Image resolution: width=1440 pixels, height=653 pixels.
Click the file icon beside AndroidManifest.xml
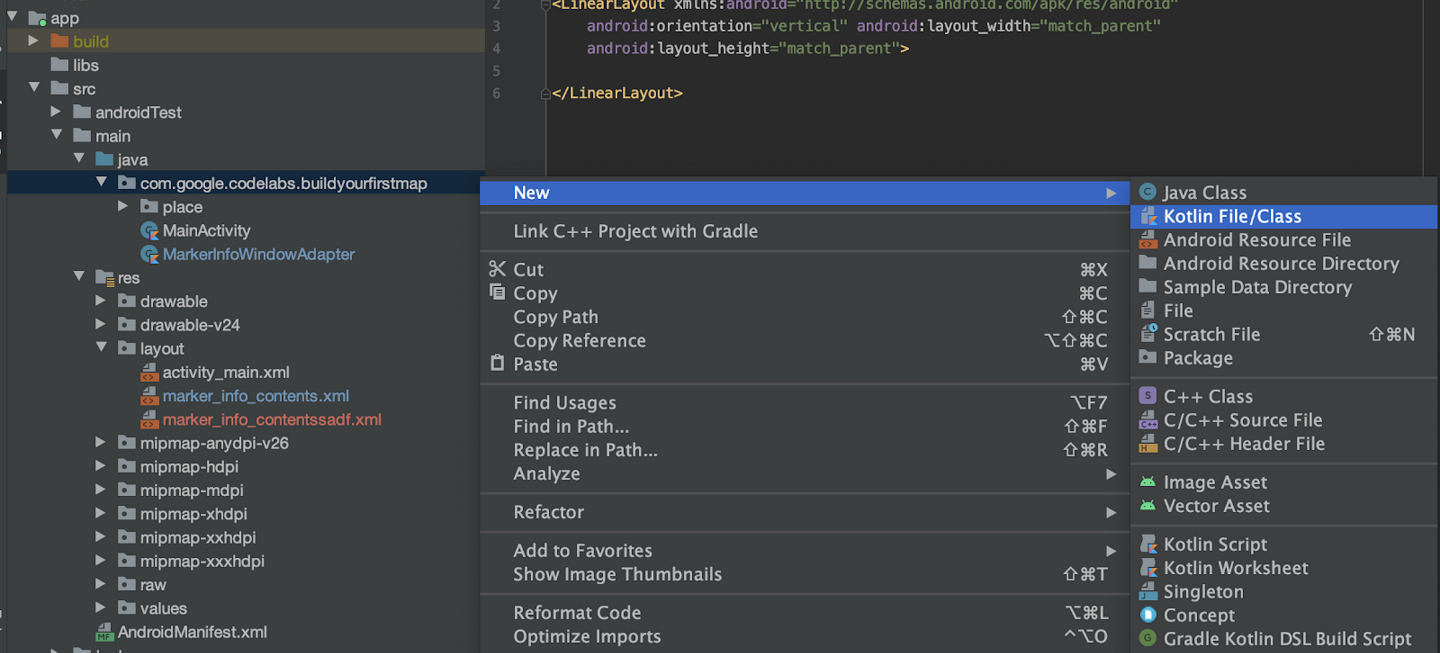click(x=103, y=632)
